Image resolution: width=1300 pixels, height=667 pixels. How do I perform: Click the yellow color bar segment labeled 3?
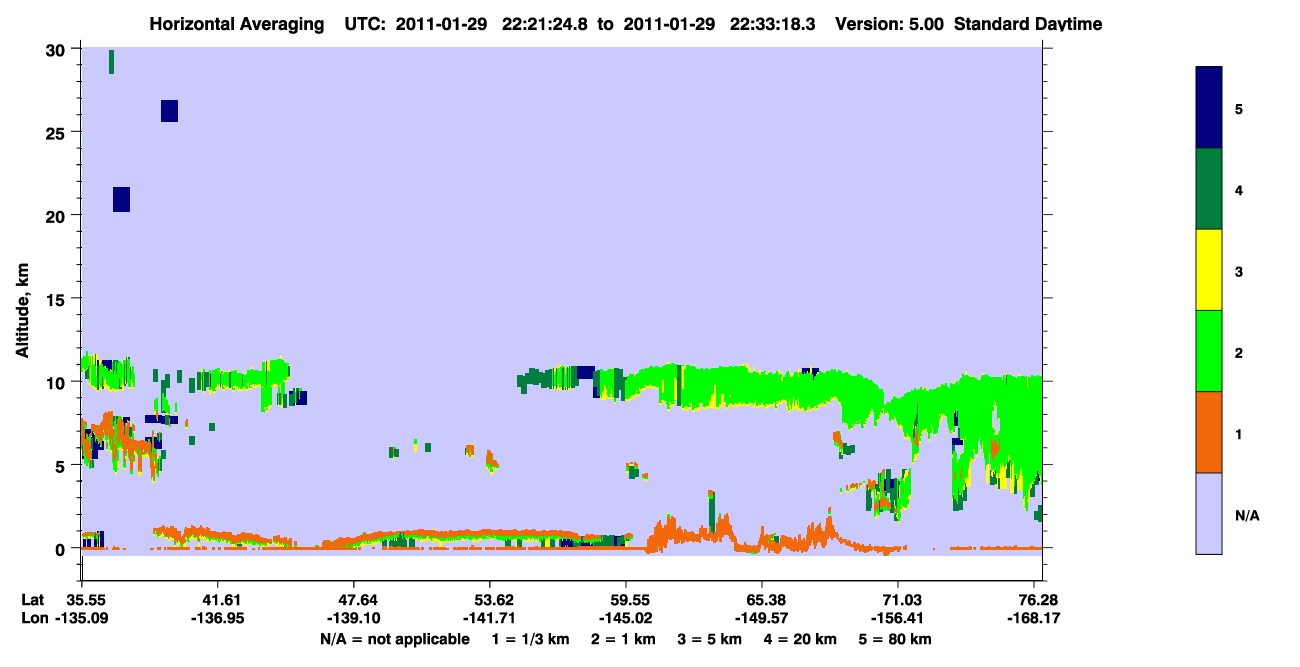[1209, 270]
